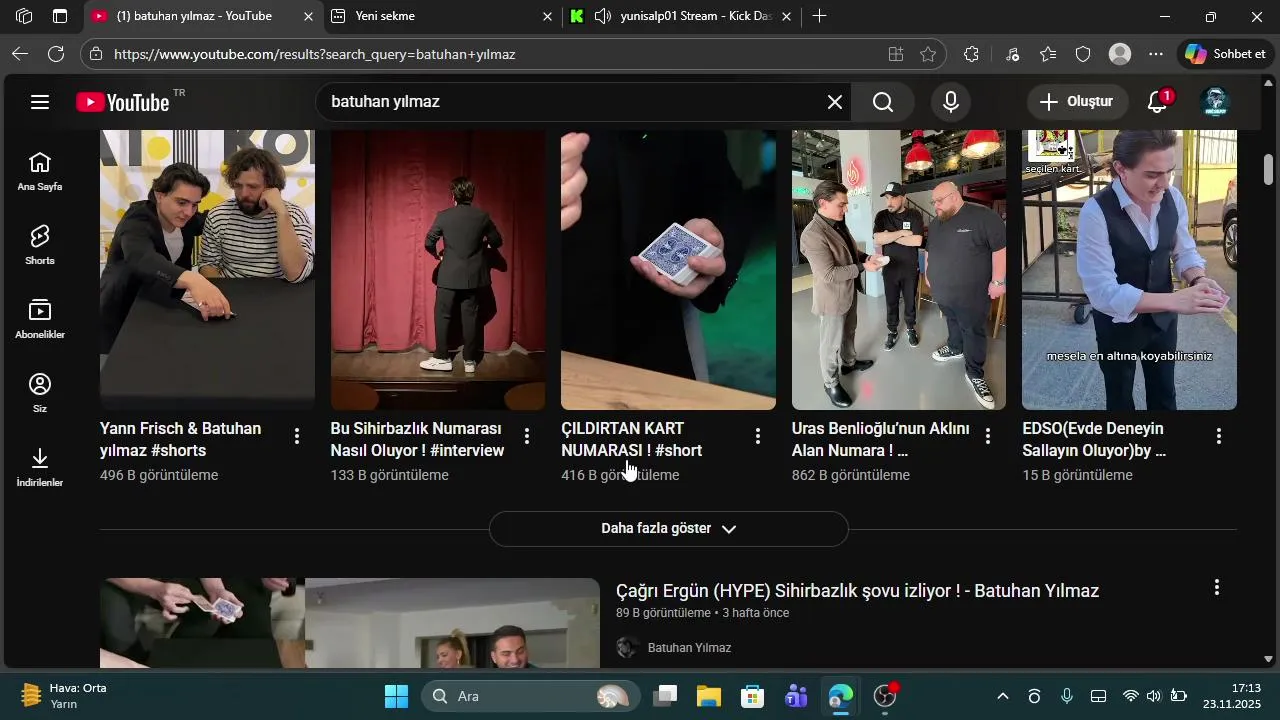Open the Edge profile icon in the toolbar
The image size is (1280, 720).
1120,54
